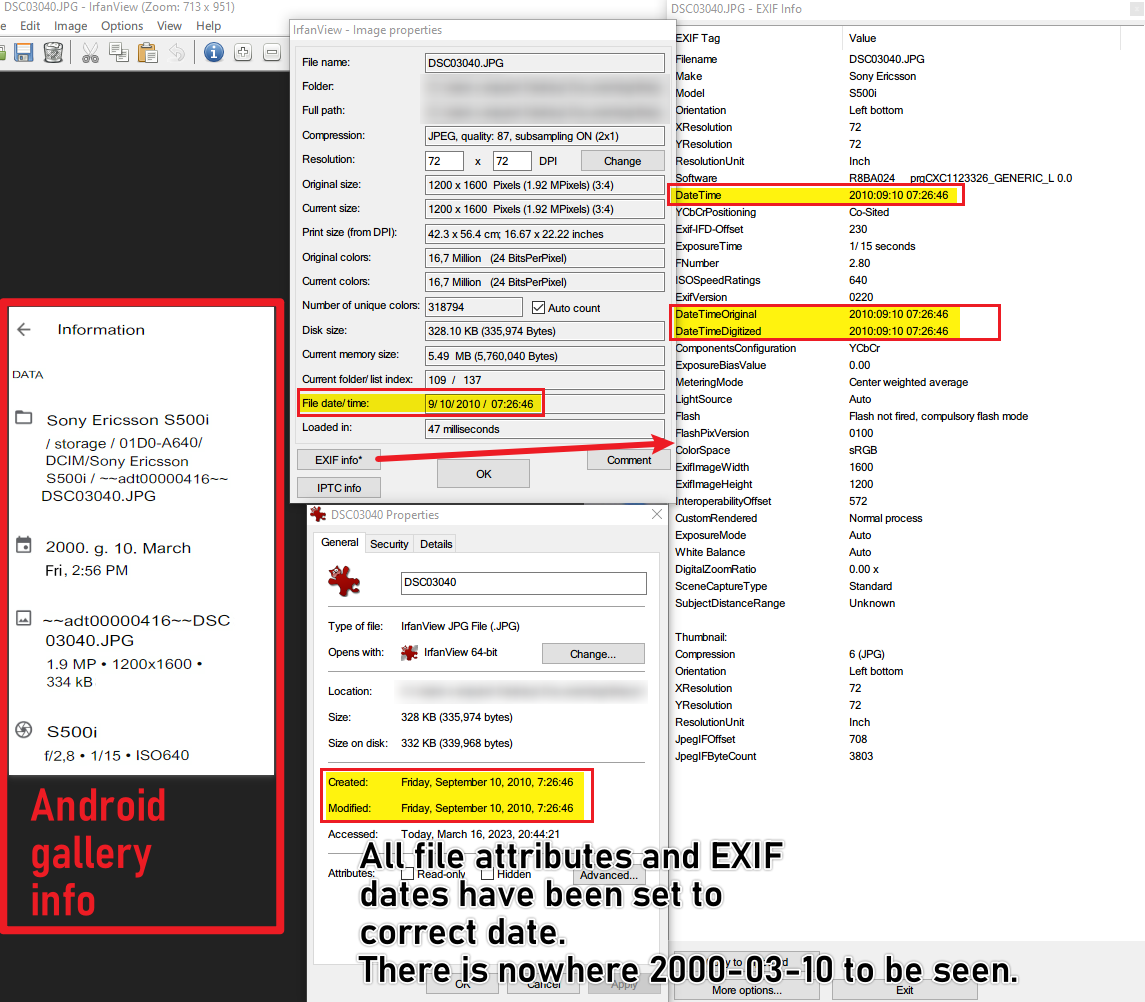Tap the camera shutter icon beside S500i
Image resolution: width=1145 pixels, height=1002 pixels.
pyautogui.click(x=24, y=730)
